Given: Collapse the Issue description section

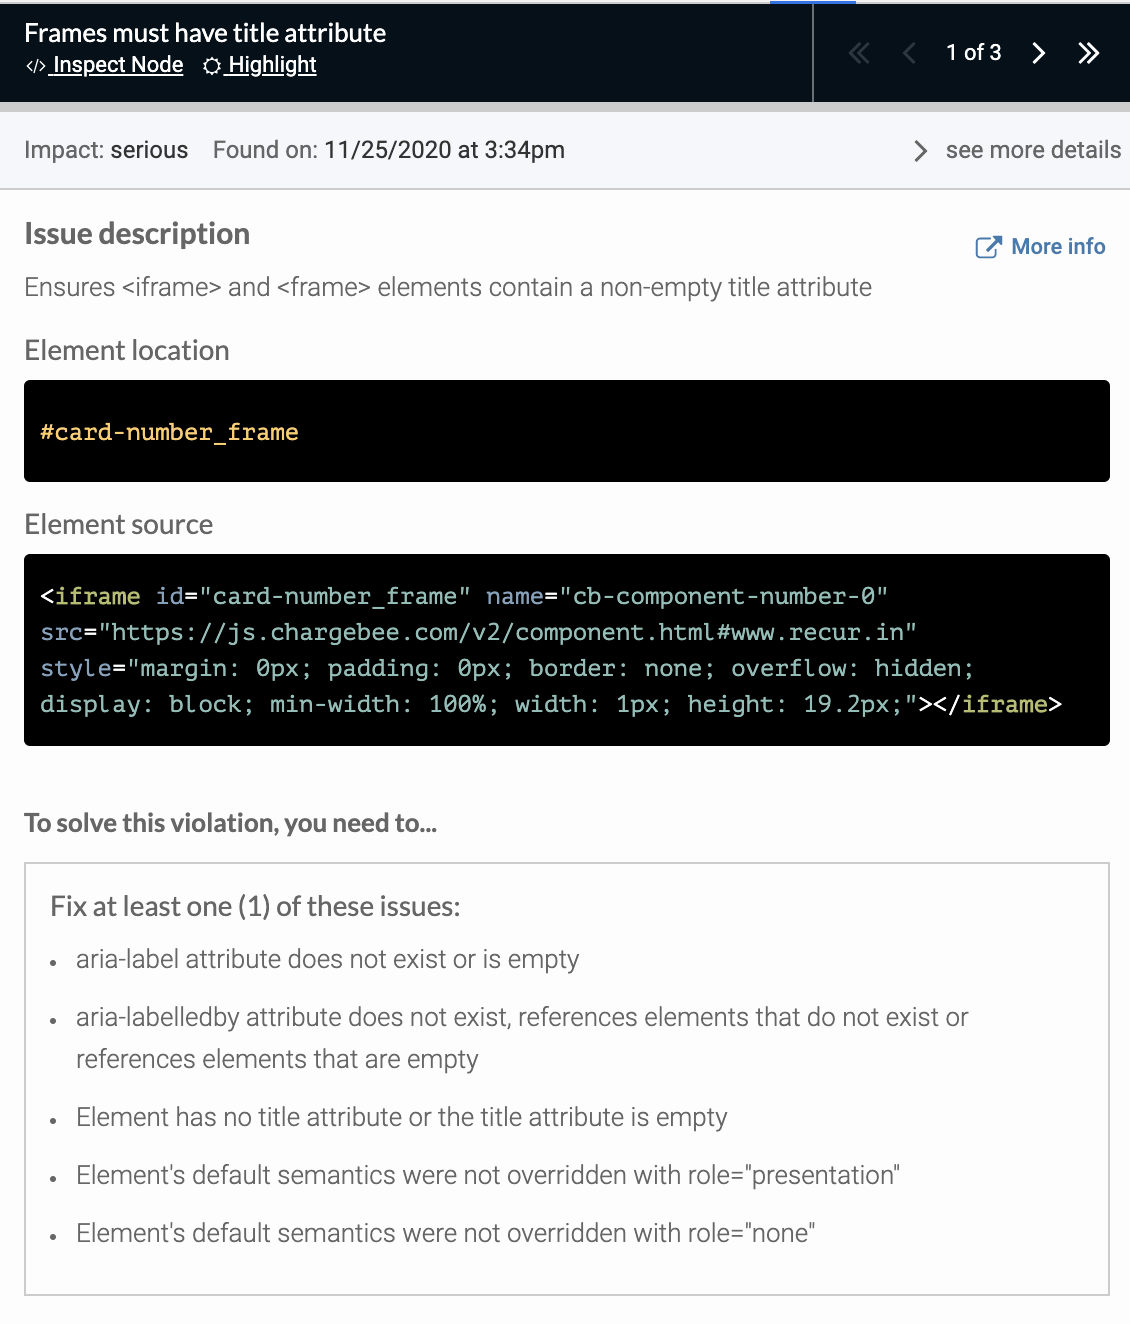Looking at the screenshot, I should tap(137, 233).
